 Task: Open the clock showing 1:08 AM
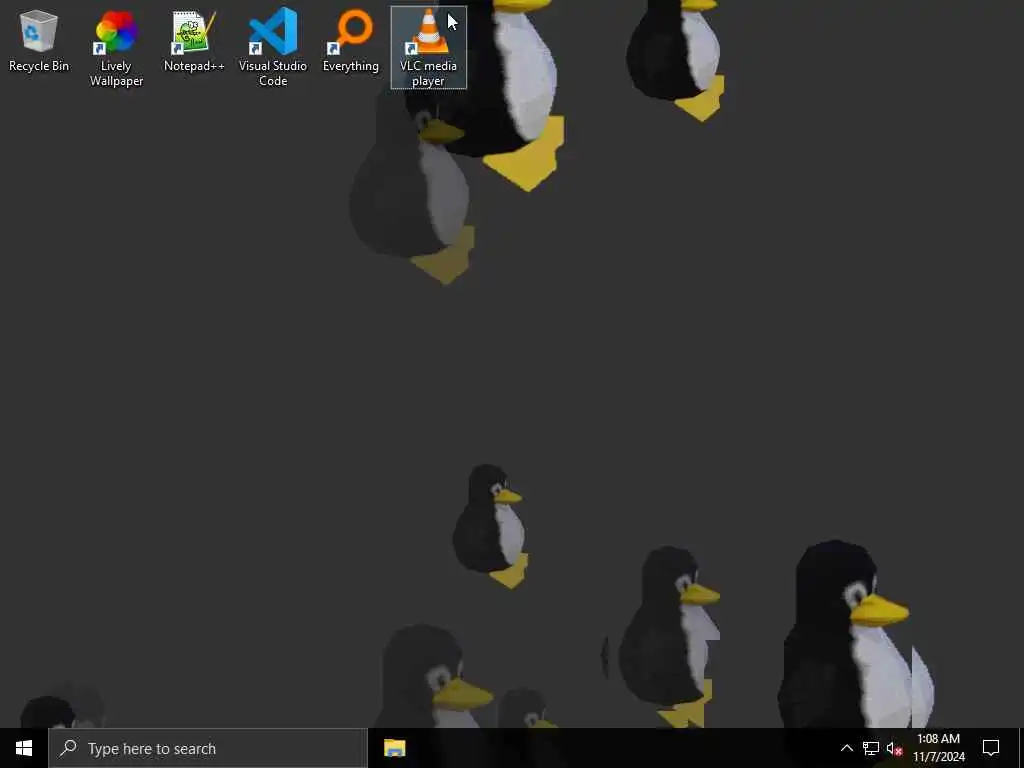pyautogui.click(x=938, y=748)
